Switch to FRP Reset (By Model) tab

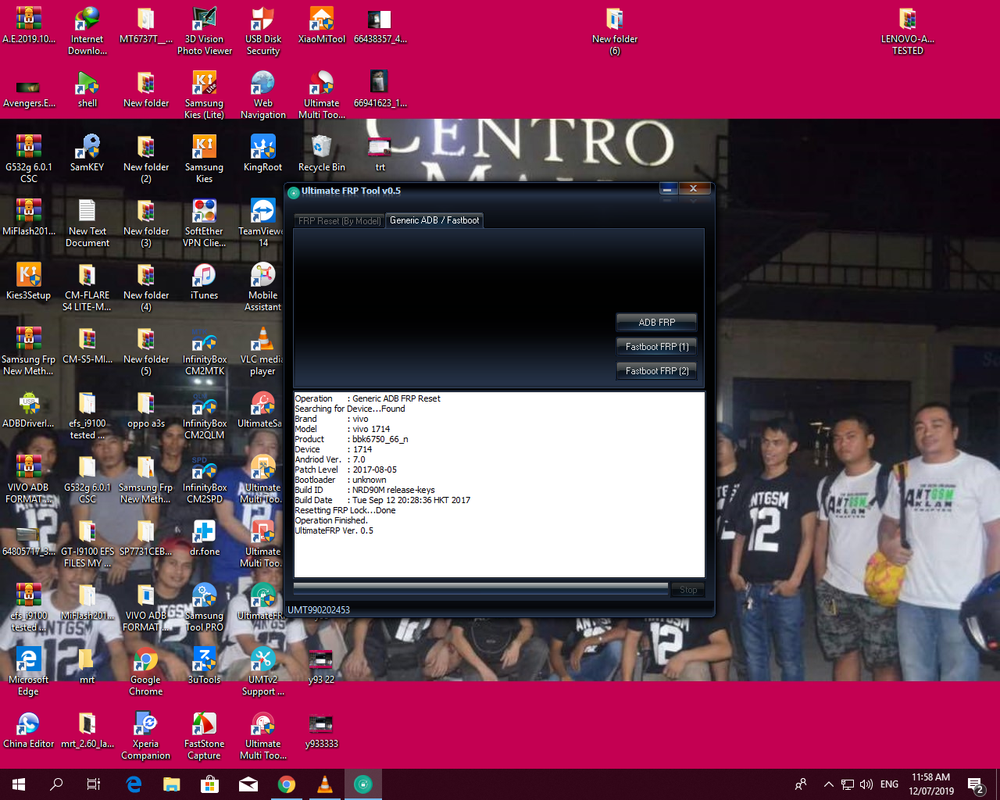click(x=339, y=221)
